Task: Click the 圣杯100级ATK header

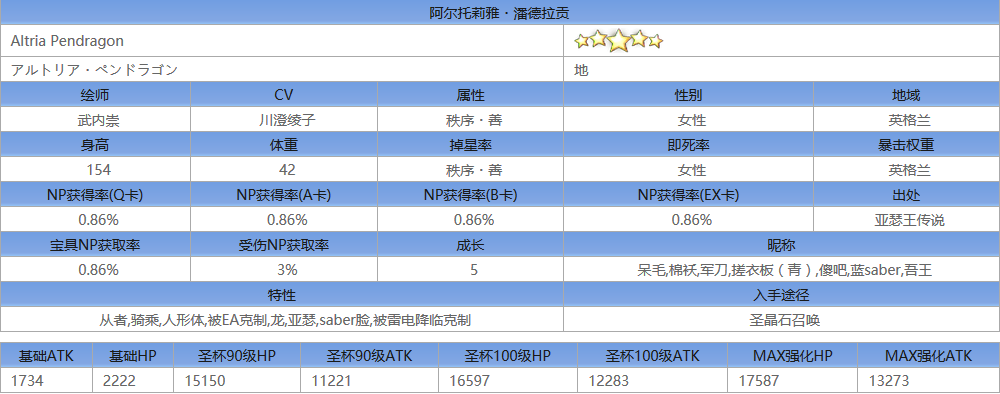Action: point(652,356)
